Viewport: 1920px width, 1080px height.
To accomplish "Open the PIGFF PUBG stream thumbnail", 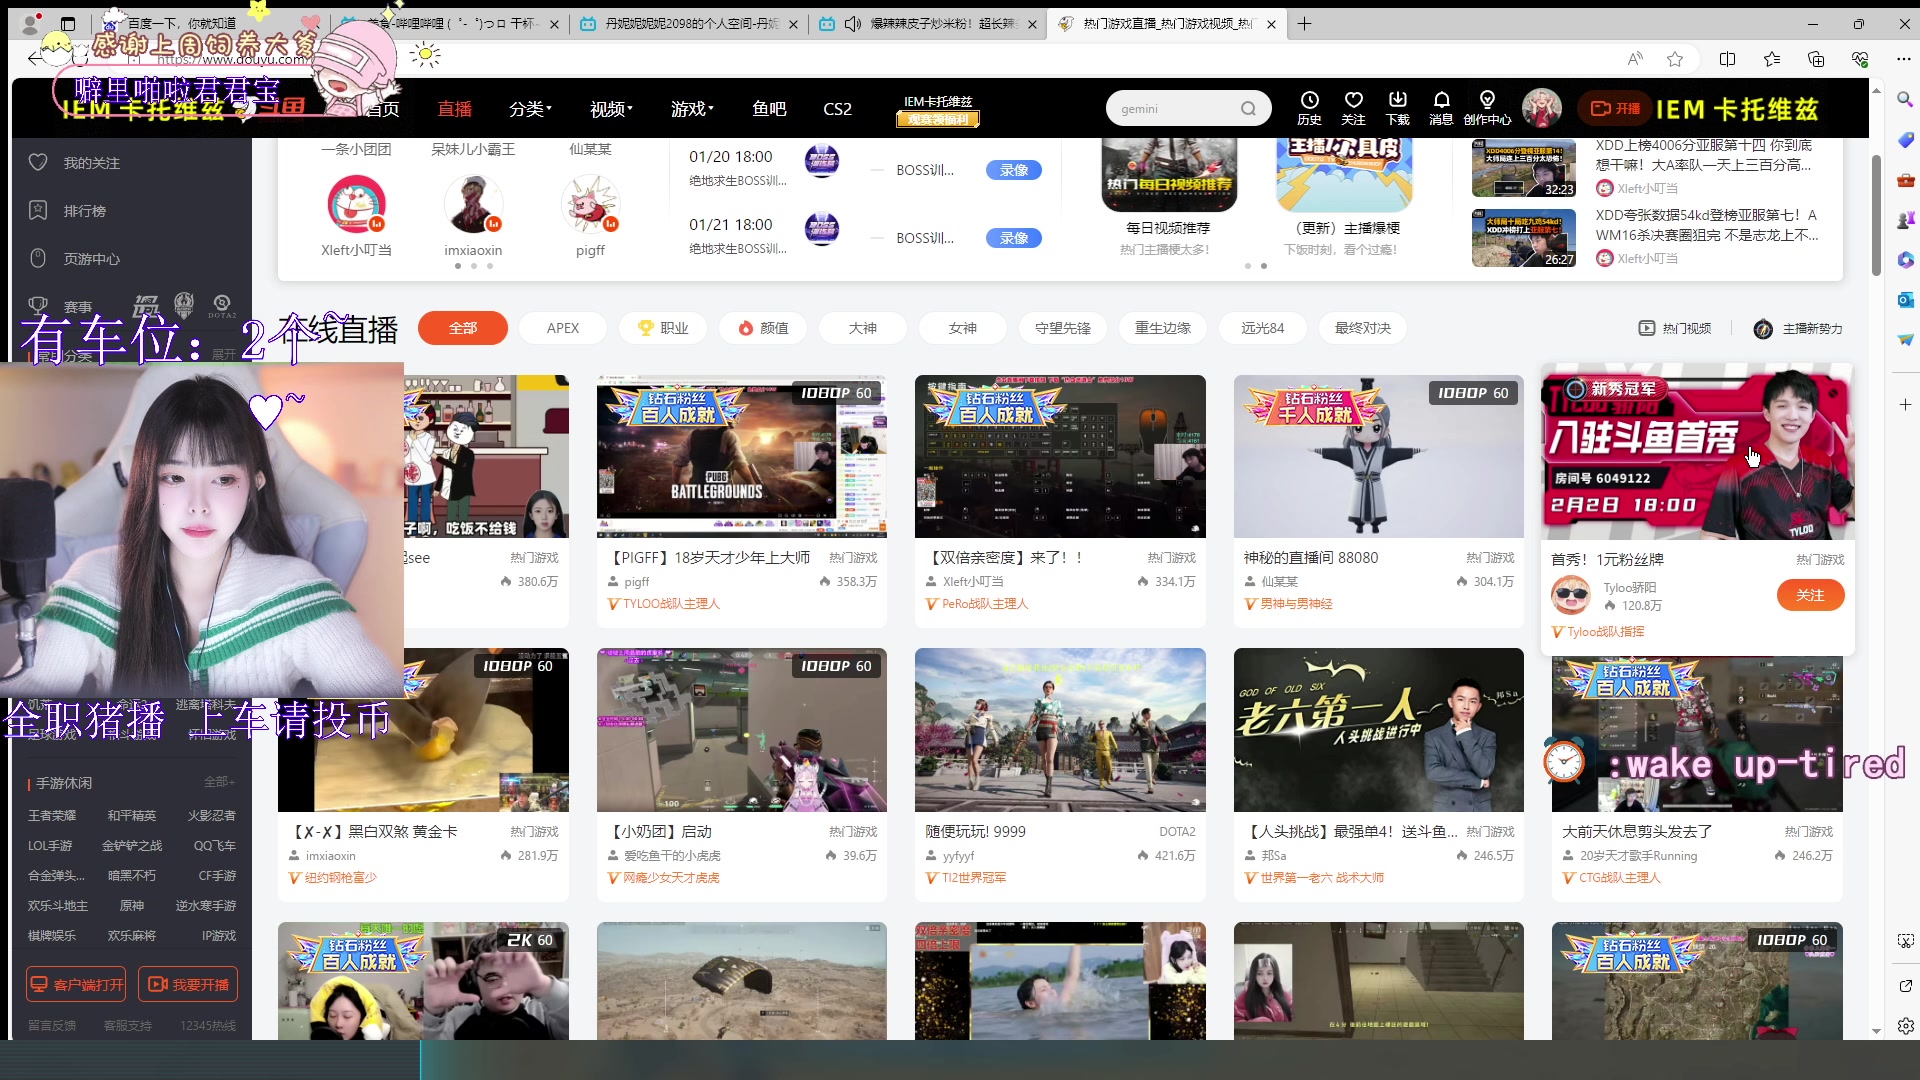I will (741, 456).
